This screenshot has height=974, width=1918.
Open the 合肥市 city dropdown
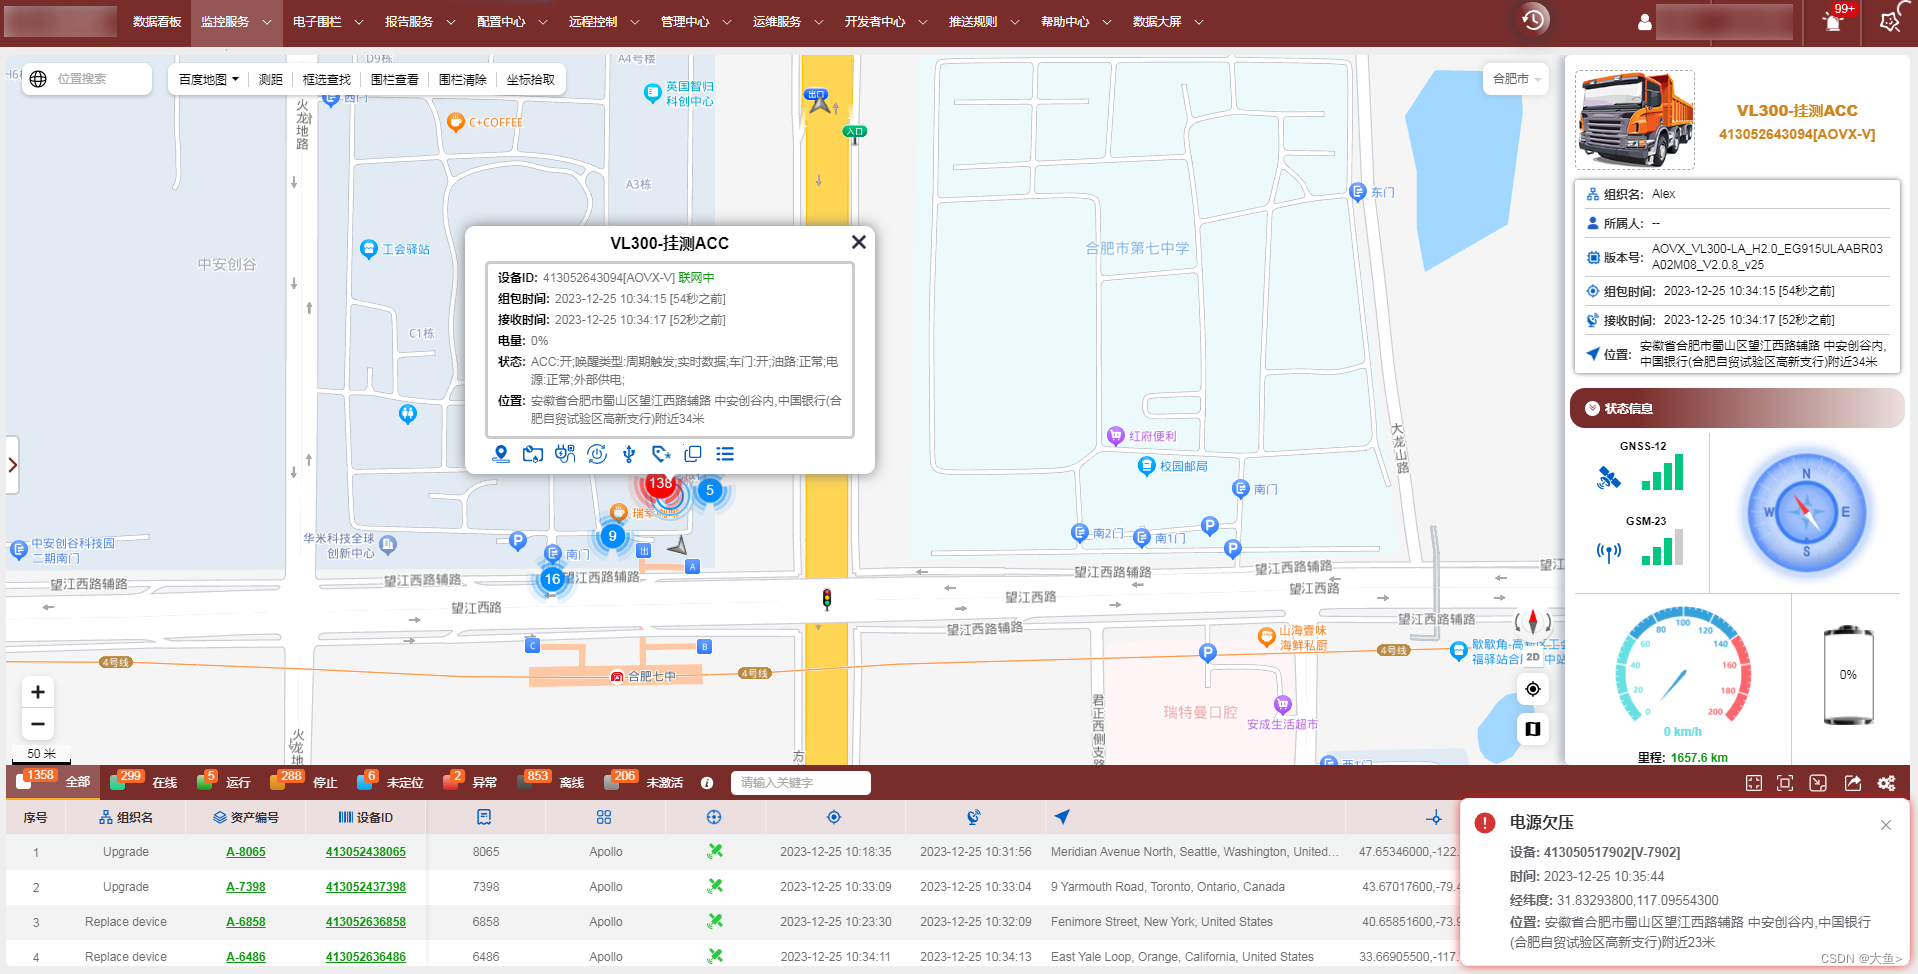1516,79
